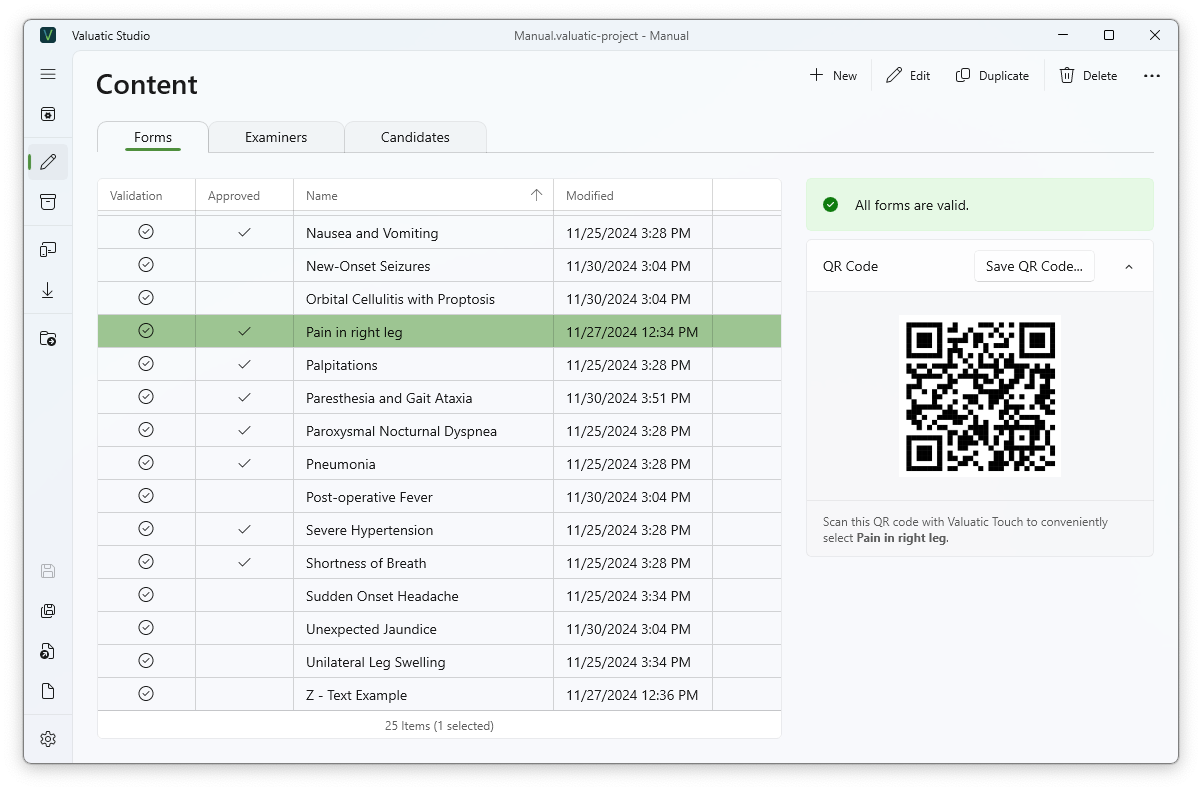Select the Pain in right leg row name
The width and height of the screenshot is (1202, 791).
(x=354, y=332)
